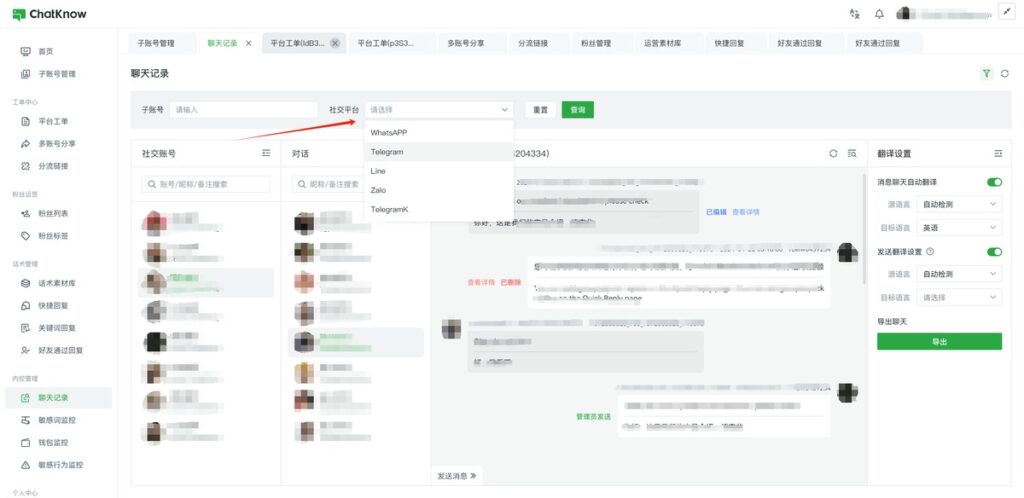
Task: Open 源语言 dropdown under 发送翻译设置
Action: tap(959, 274)
